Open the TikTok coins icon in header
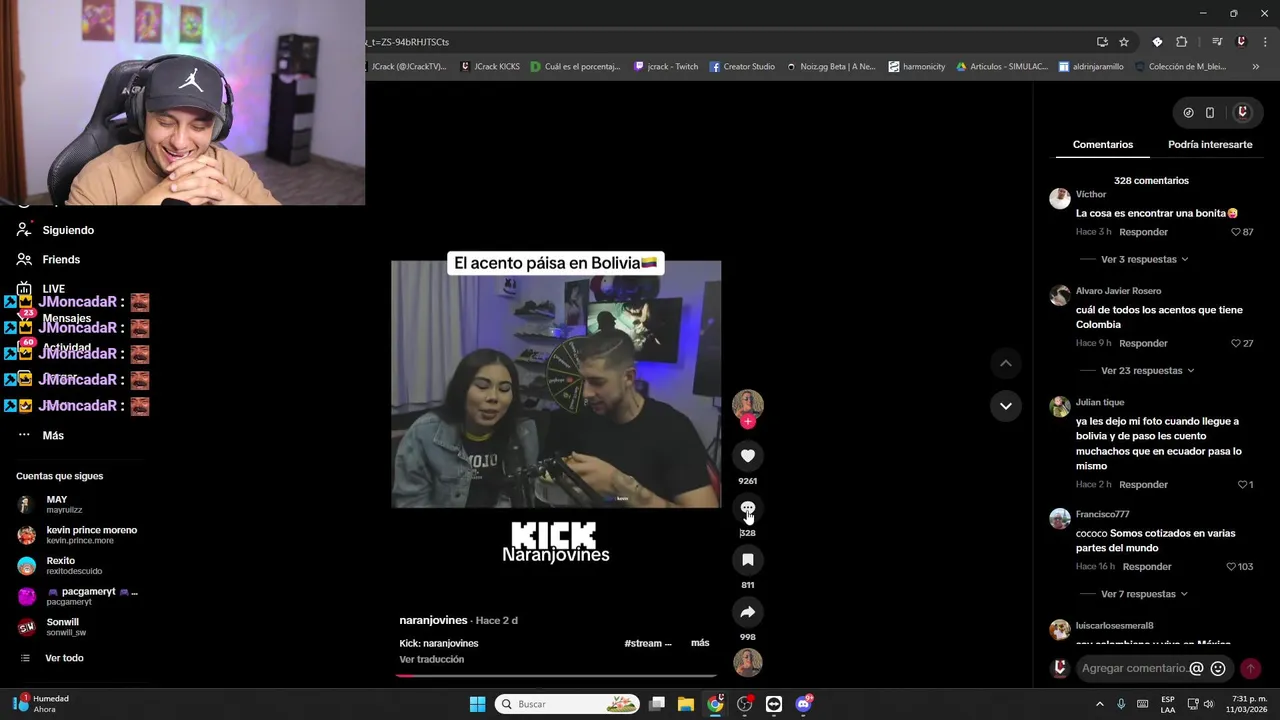1280x720 pixels. [1188, 113]
